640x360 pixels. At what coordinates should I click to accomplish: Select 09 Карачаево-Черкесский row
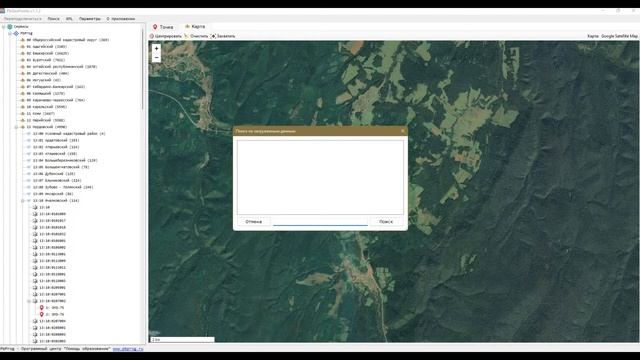pos(56,100)
